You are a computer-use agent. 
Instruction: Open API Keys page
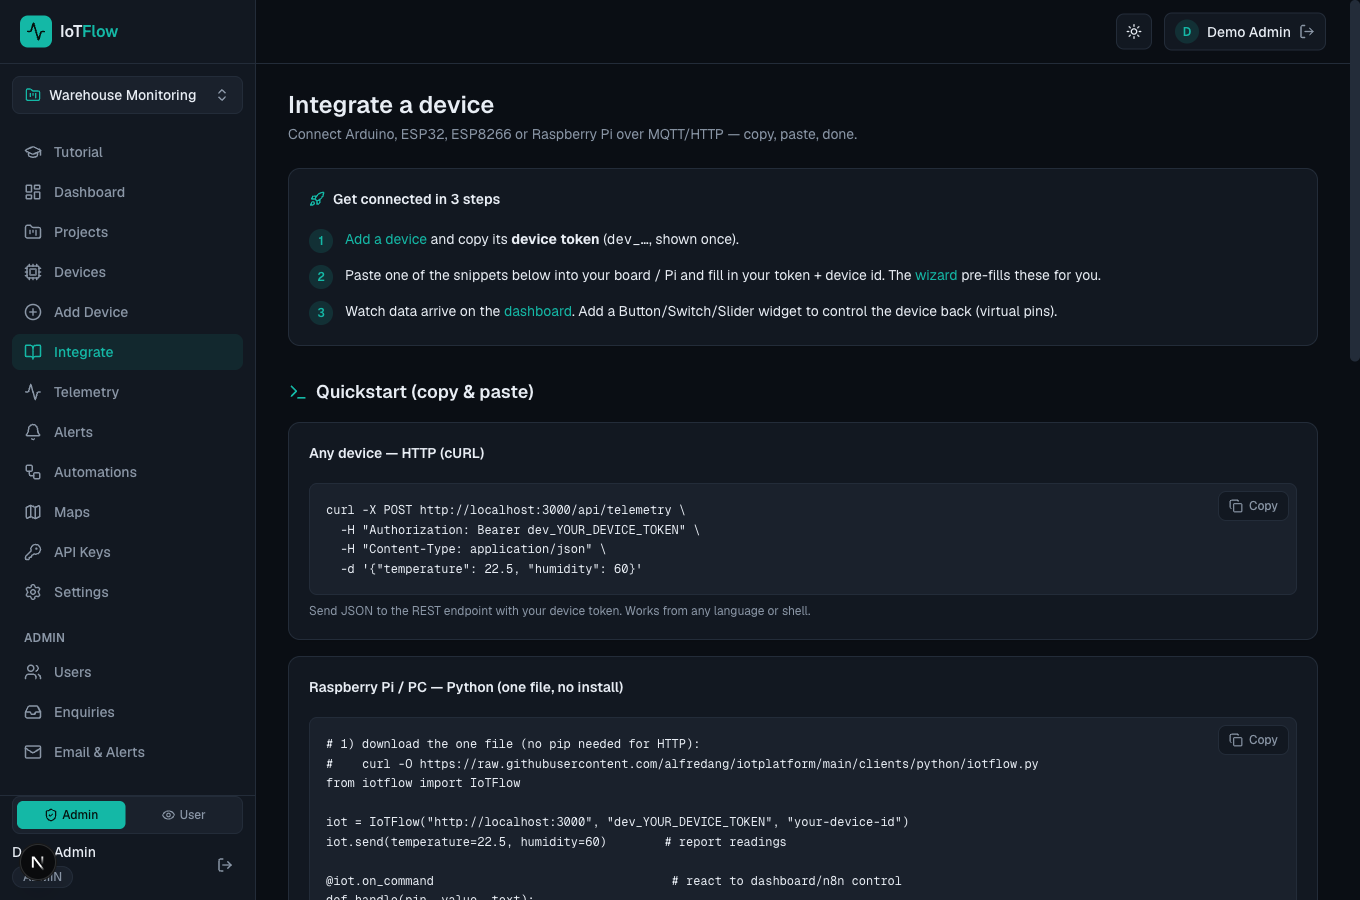127,552
